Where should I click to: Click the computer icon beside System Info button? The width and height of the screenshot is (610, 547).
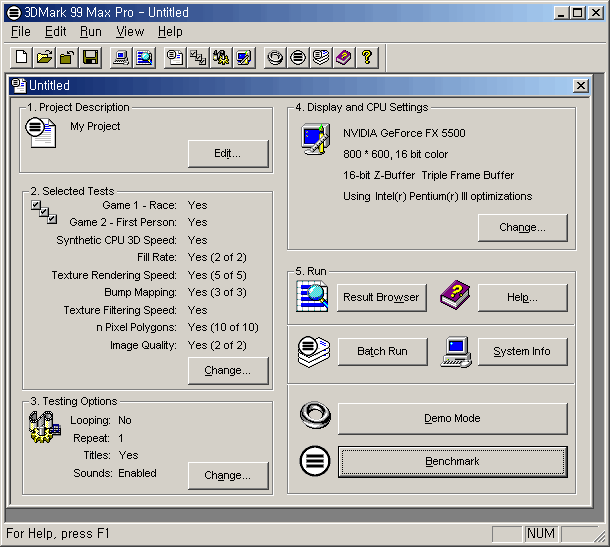pyautogui.click(x=456, y=352)
